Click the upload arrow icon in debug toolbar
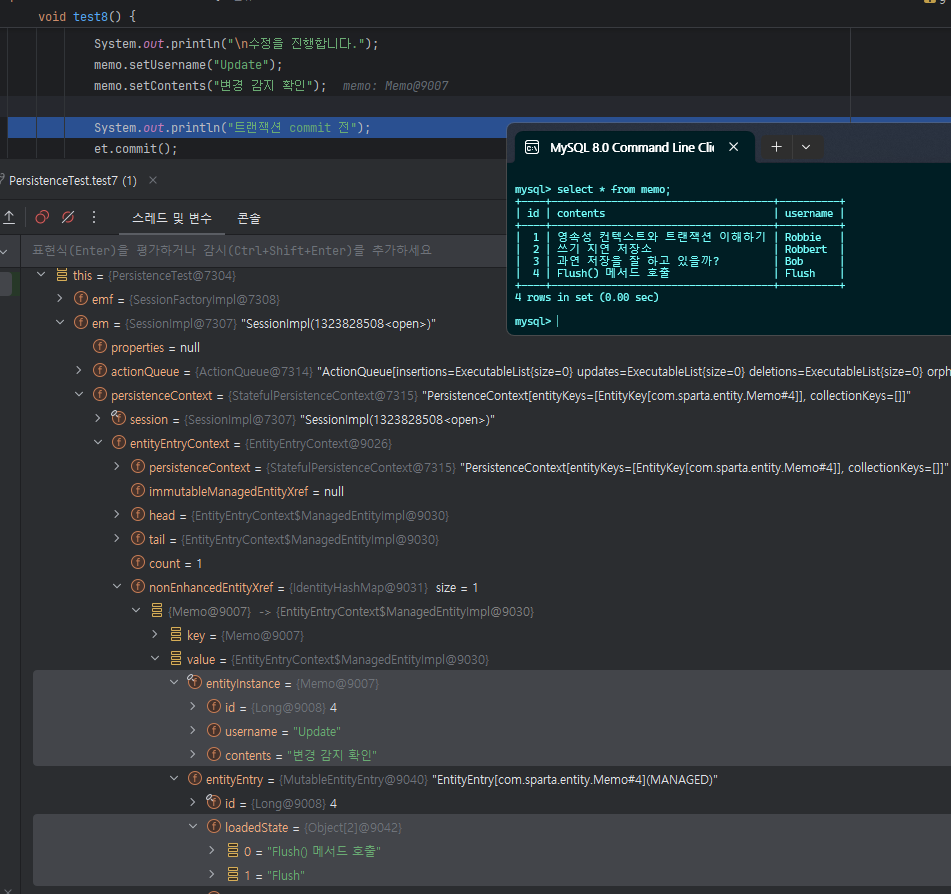Screen dimensions: 951x894 9,217
